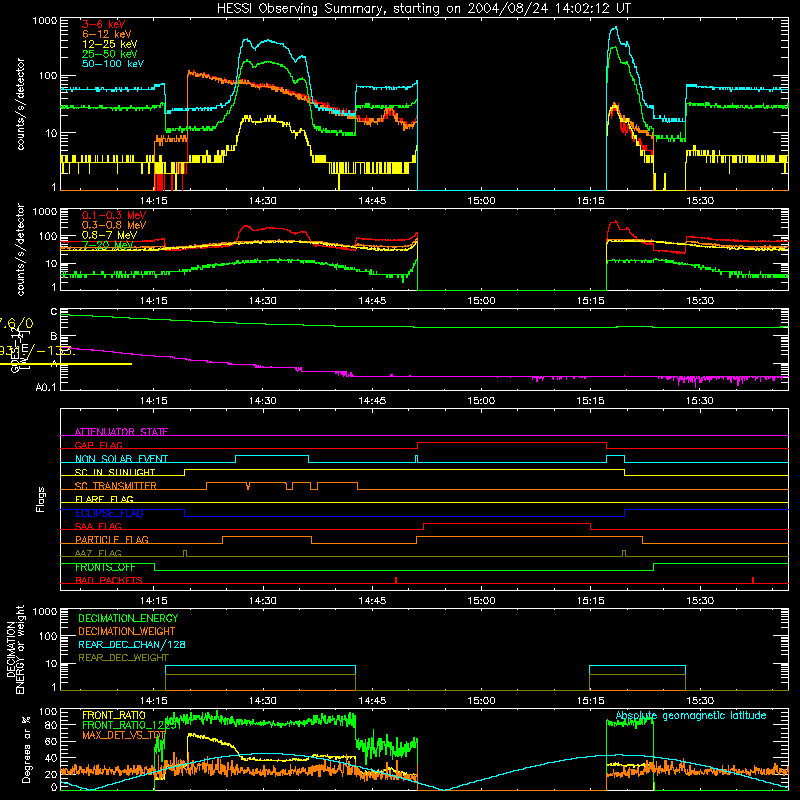Select the SAA_FLAG label

click(x=98, y=526)
